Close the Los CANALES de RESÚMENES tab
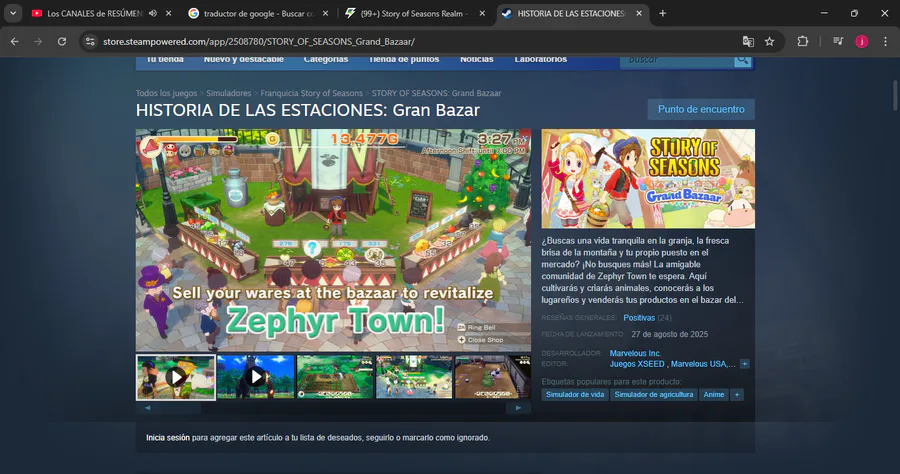 pos(168,13)
